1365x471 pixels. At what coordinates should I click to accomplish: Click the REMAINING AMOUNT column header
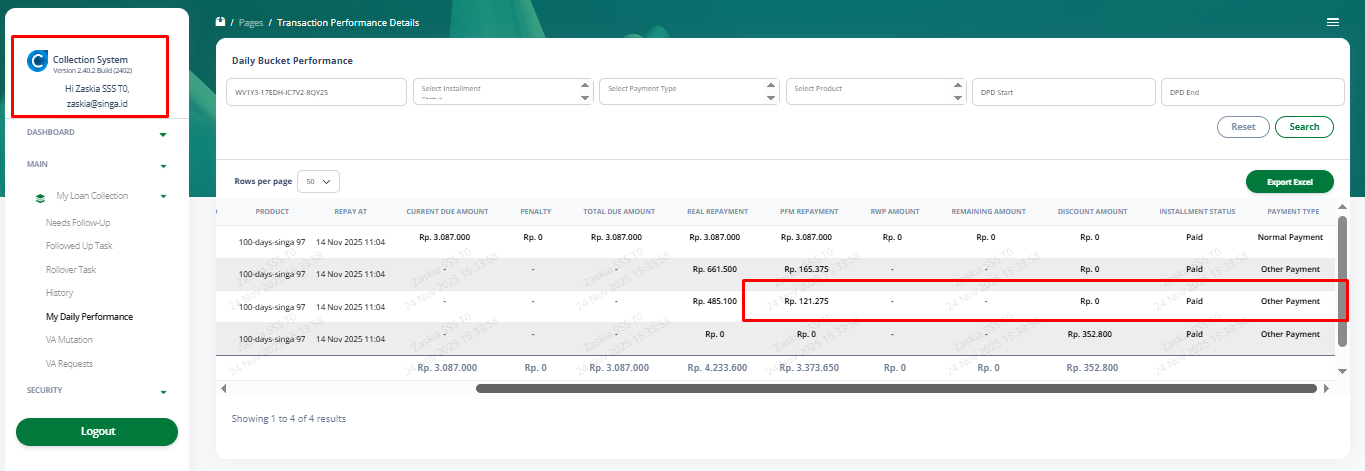988,212
